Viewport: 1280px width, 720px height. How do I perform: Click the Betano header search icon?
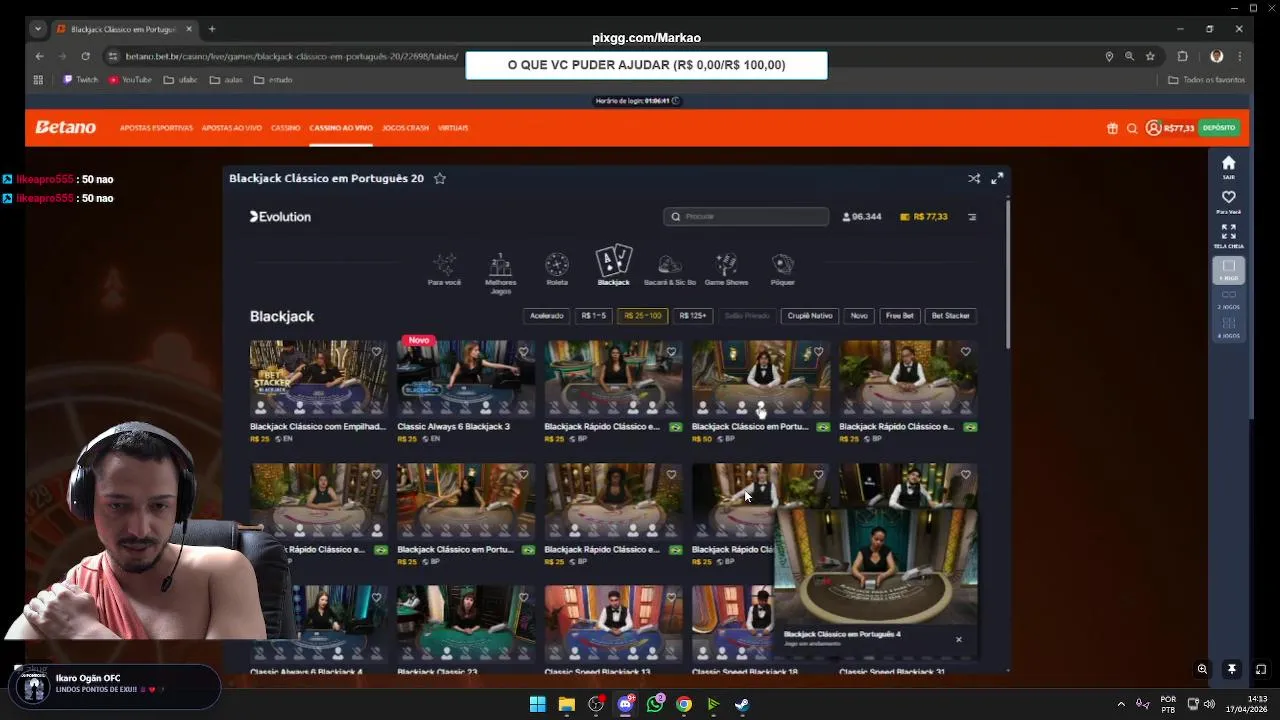pos(1132,128)
